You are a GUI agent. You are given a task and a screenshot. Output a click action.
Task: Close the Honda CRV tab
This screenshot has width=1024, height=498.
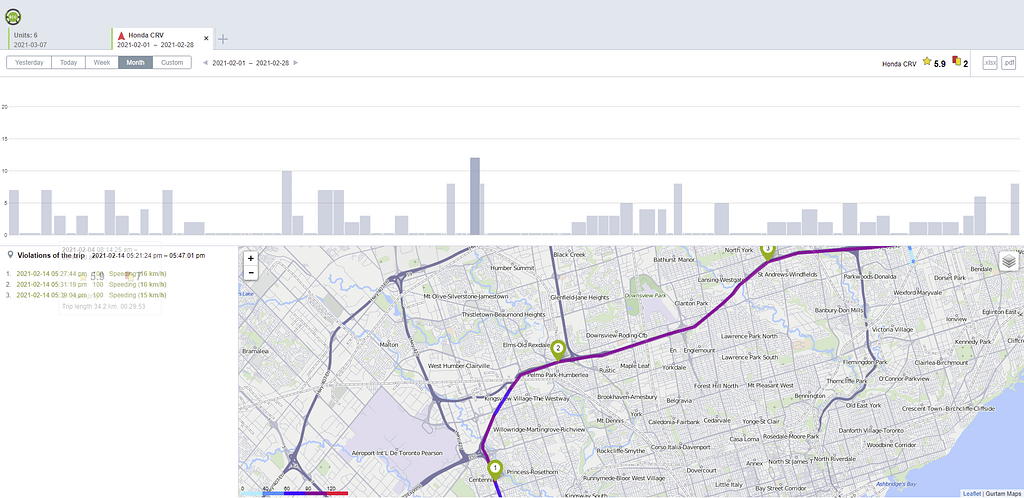207,39
